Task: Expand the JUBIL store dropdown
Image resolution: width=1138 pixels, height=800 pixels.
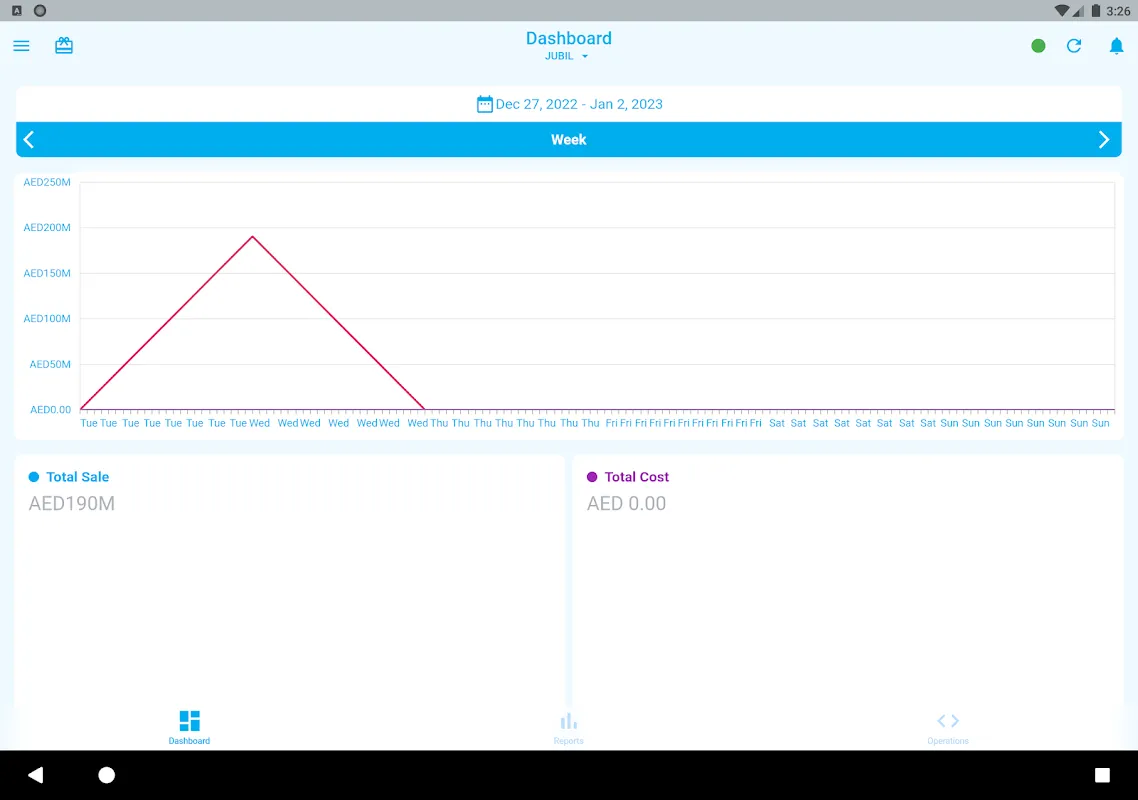Action: pyautogui.click(x=567, y=56)
